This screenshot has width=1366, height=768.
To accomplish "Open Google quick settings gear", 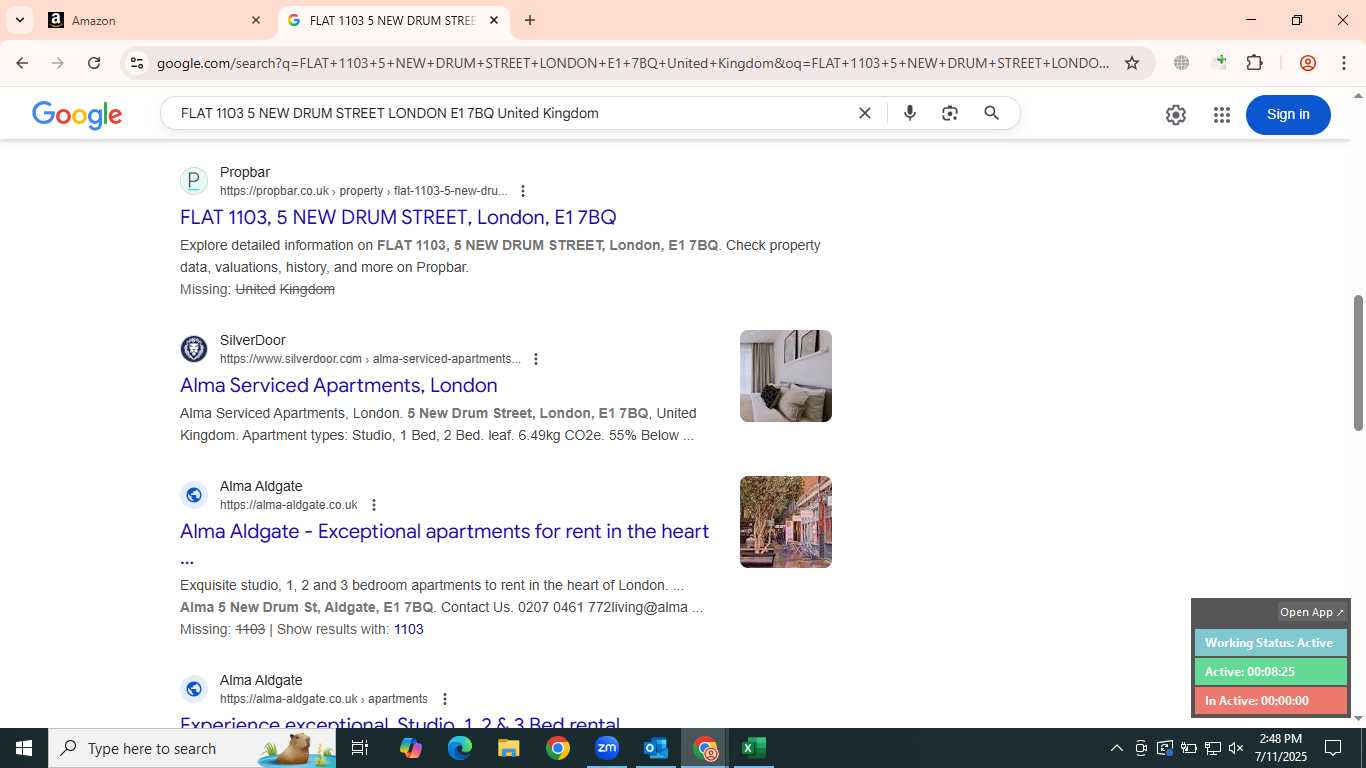I will click(x=1176, y=115).
